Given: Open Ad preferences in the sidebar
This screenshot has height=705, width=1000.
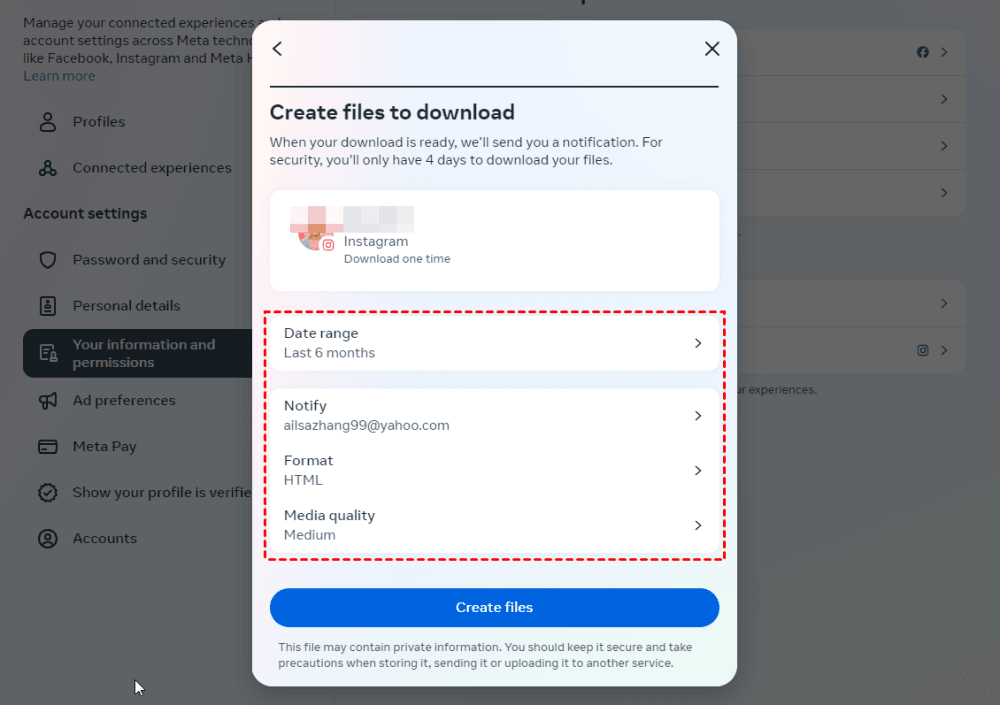Looking at the screenshot, I should coord(124,401).
